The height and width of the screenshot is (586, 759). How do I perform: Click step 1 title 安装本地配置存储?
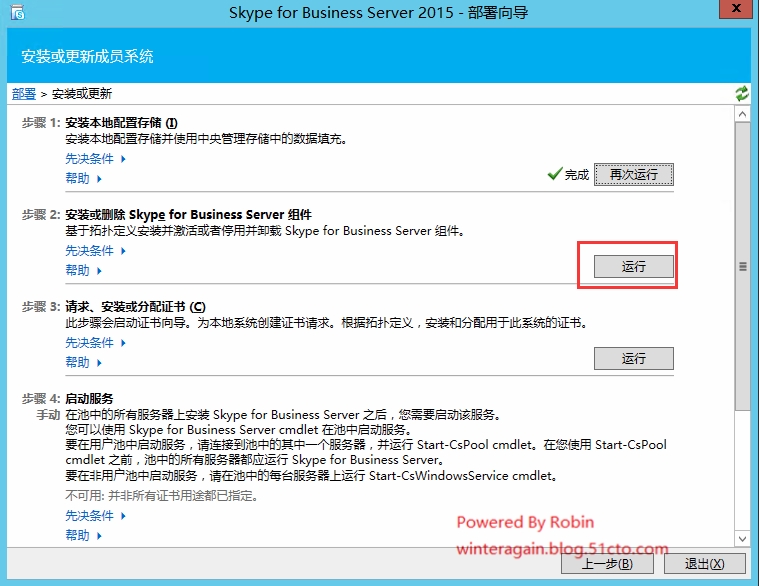tap(121, 123)
